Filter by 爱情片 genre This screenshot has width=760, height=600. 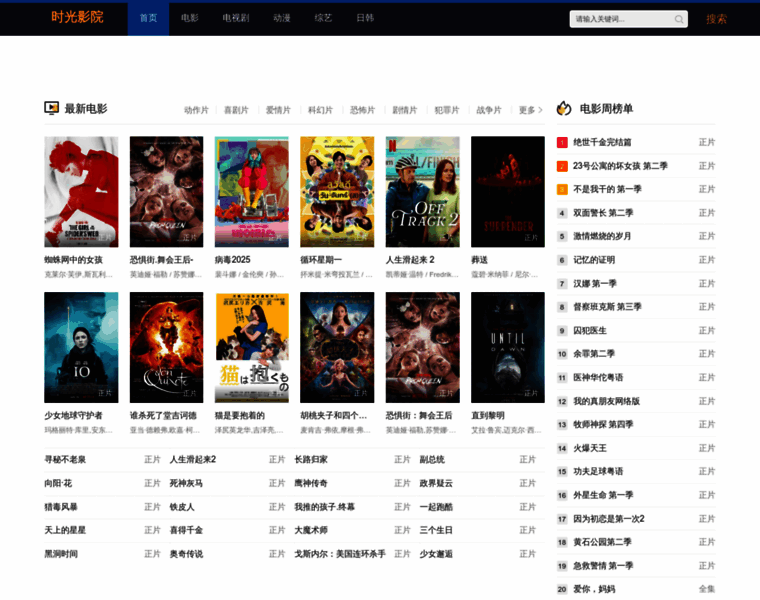pos(278,110)
